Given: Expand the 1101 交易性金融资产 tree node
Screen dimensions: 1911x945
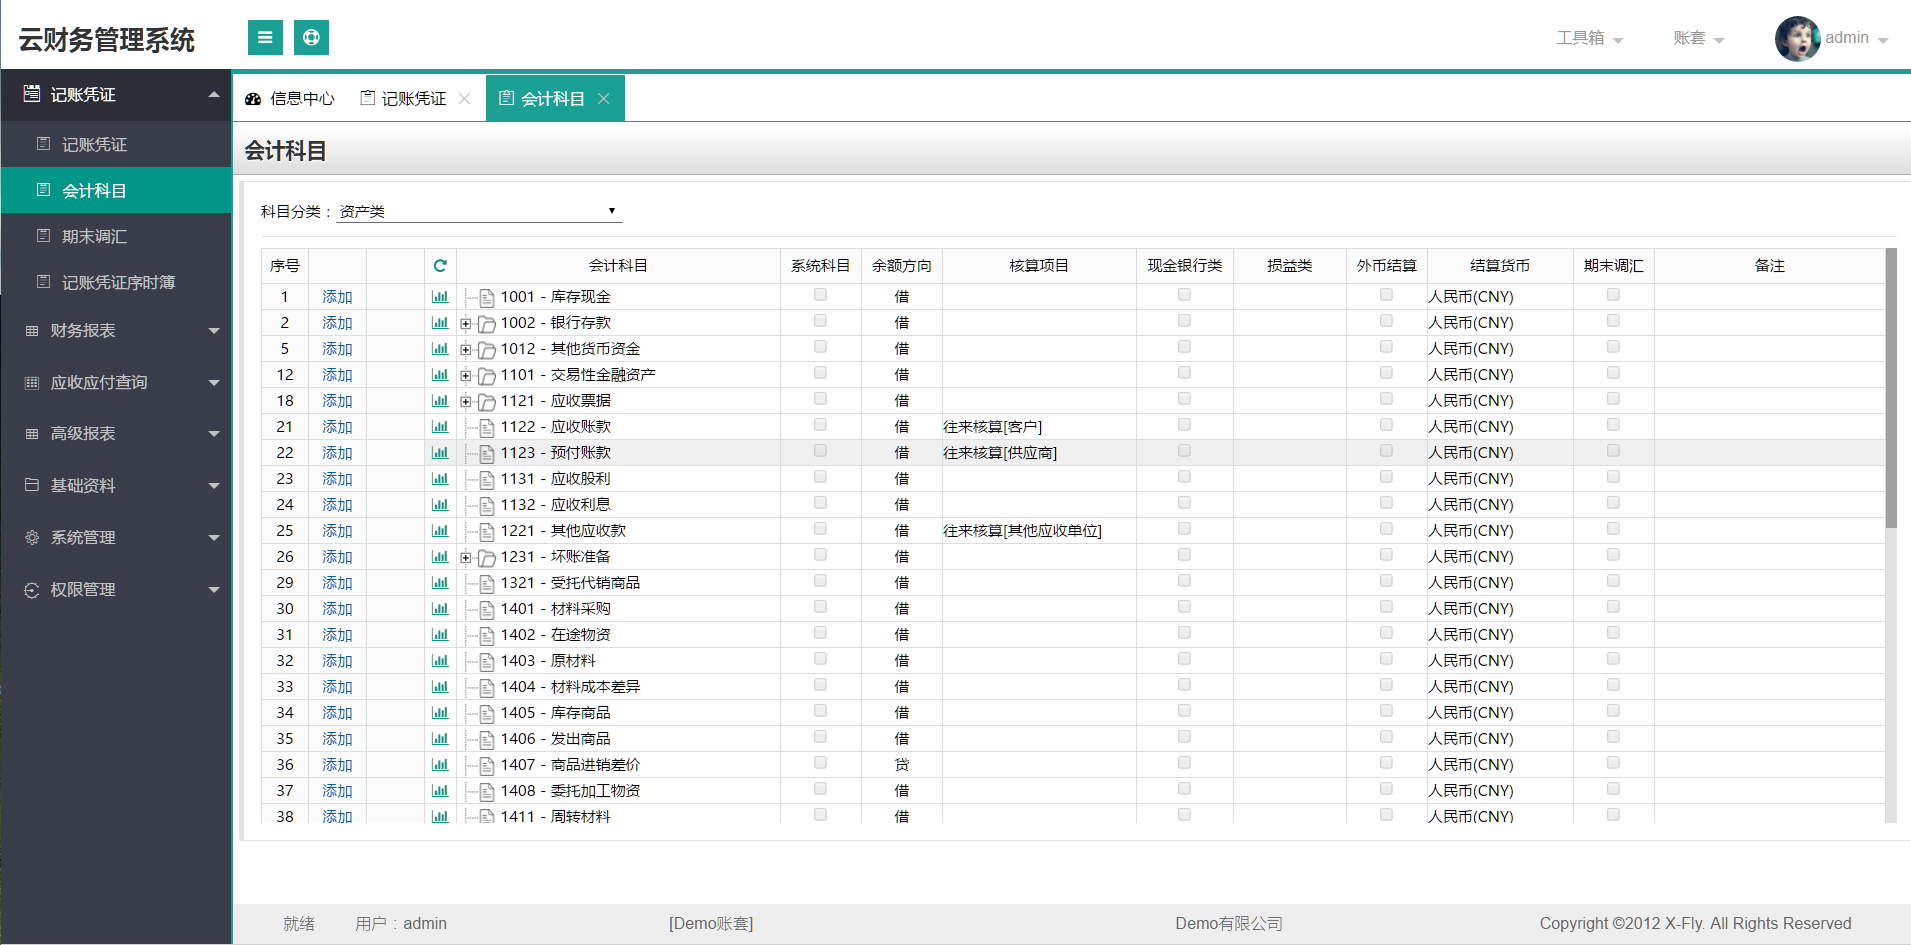Looking at the screenshot, I should pyautogui.click(x=466, y=375).
